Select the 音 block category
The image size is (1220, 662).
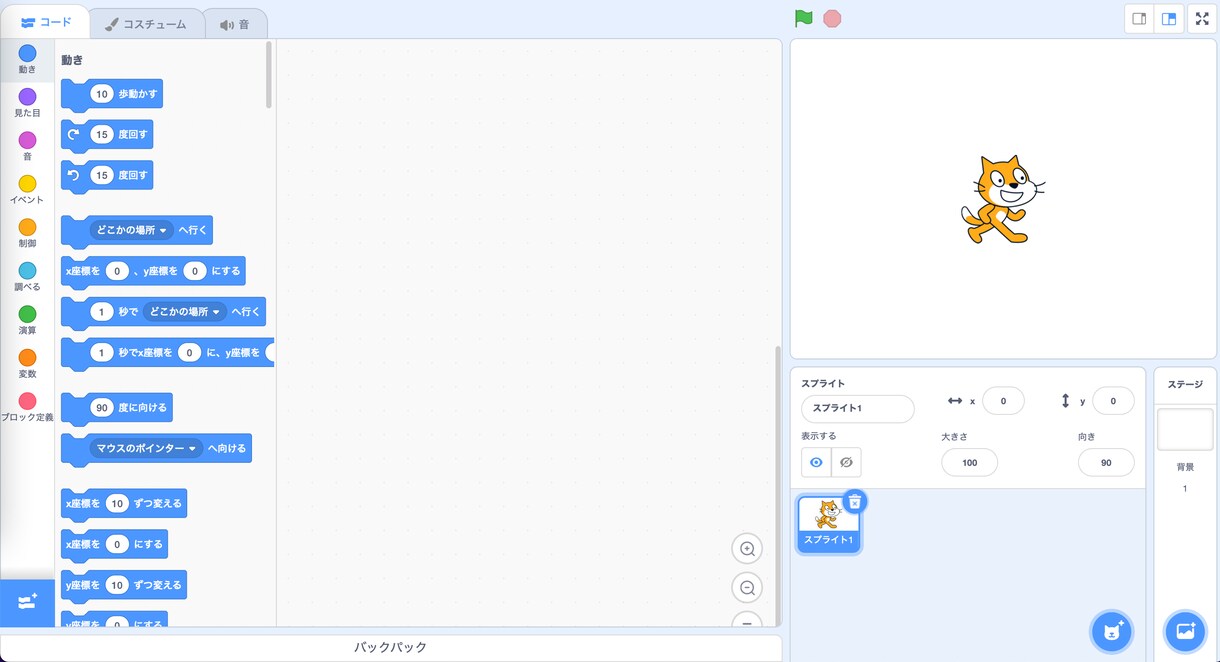[27, 147]
